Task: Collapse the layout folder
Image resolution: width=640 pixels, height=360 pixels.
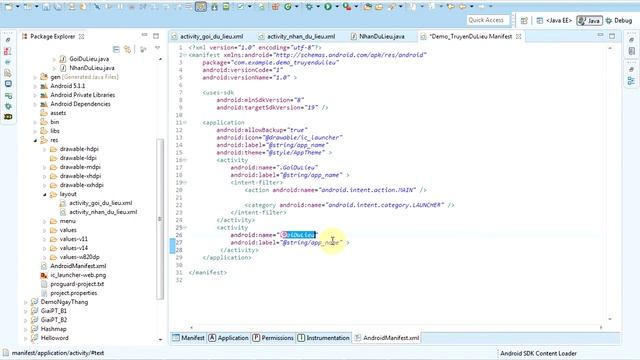Action: click(x=44, y=194)
